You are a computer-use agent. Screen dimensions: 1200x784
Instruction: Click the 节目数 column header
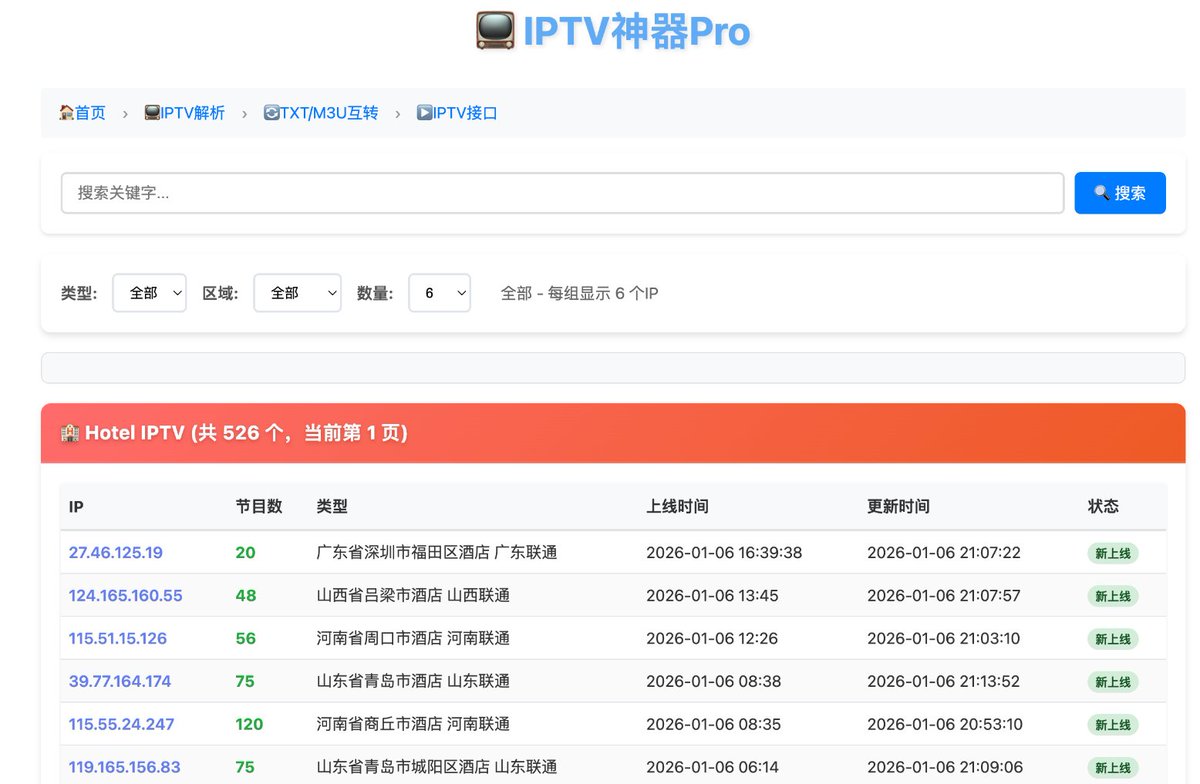coord(259,507)
